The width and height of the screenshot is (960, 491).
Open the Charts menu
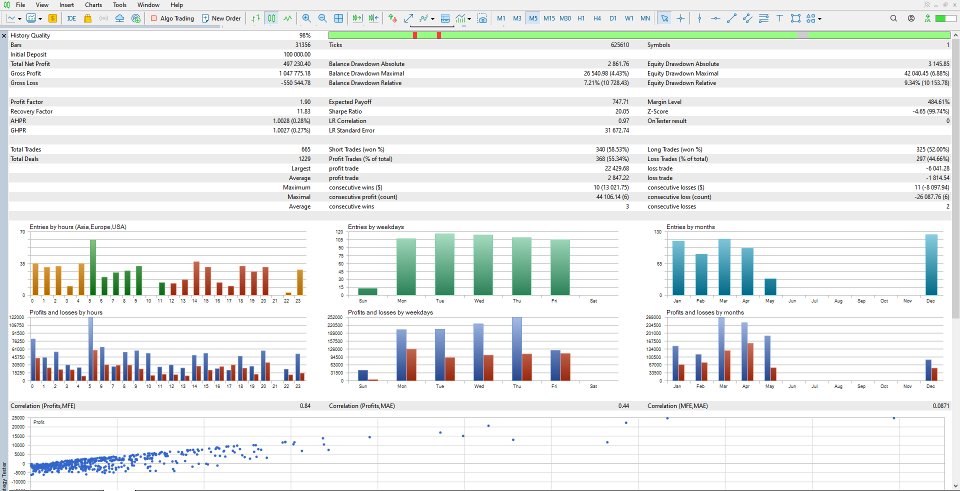tap(94, 5)
